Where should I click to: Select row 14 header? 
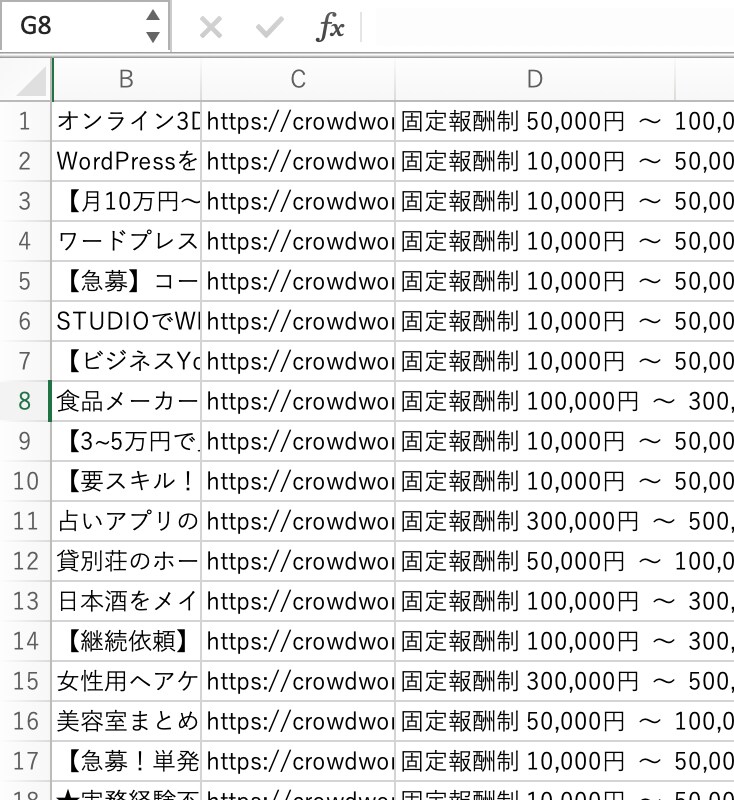coord(25,641)
